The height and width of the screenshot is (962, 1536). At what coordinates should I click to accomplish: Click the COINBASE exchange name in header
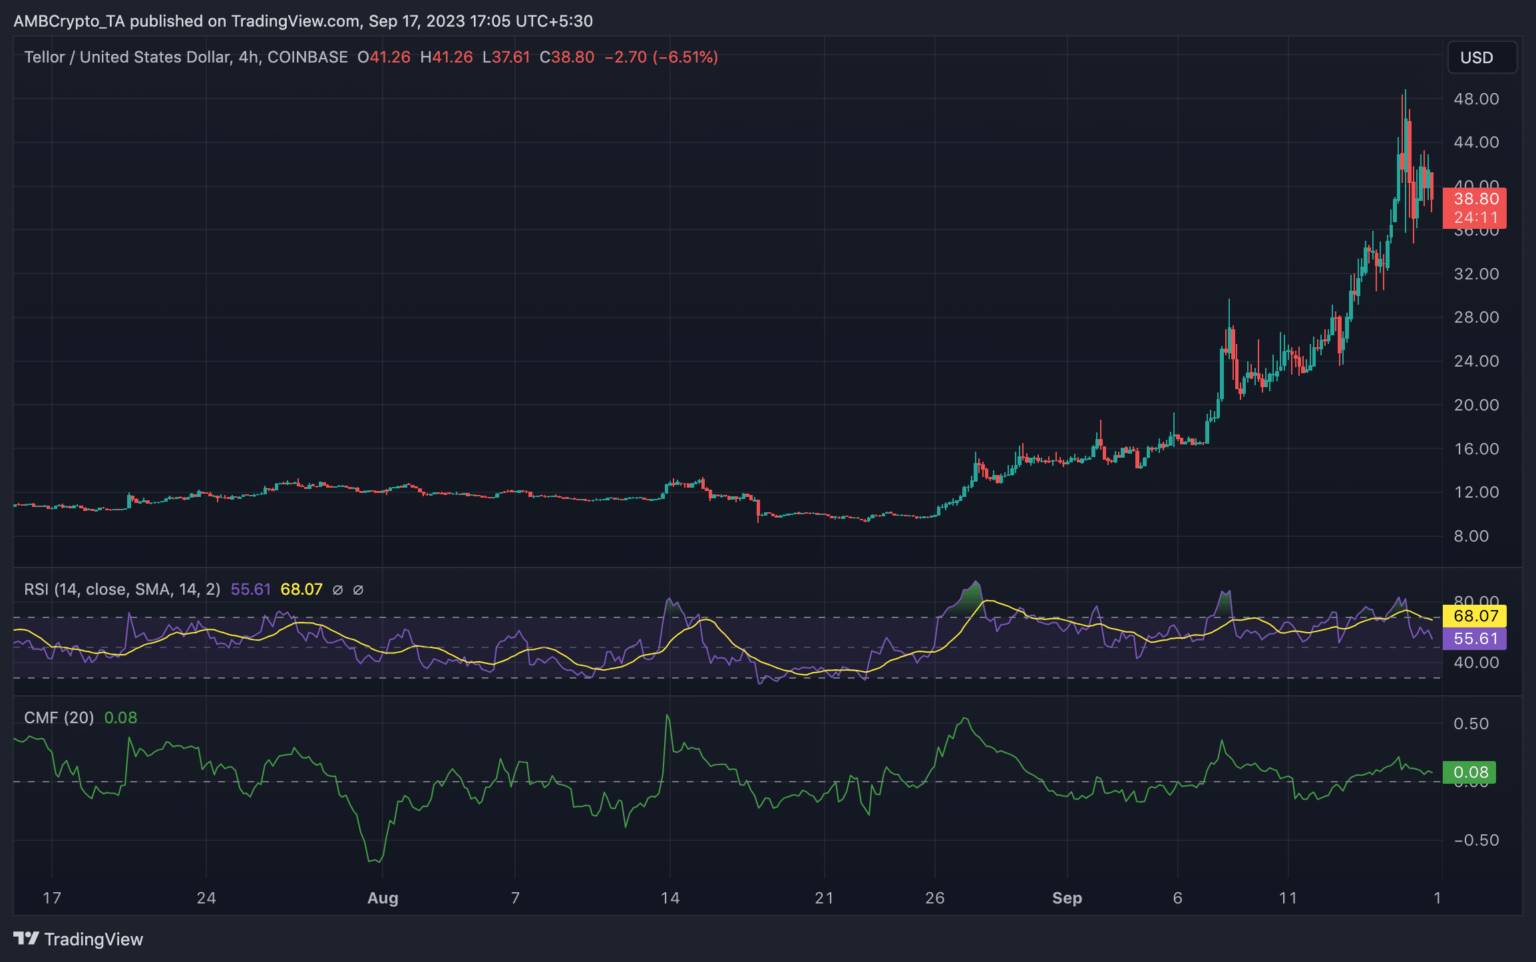(x=307, y=57)
